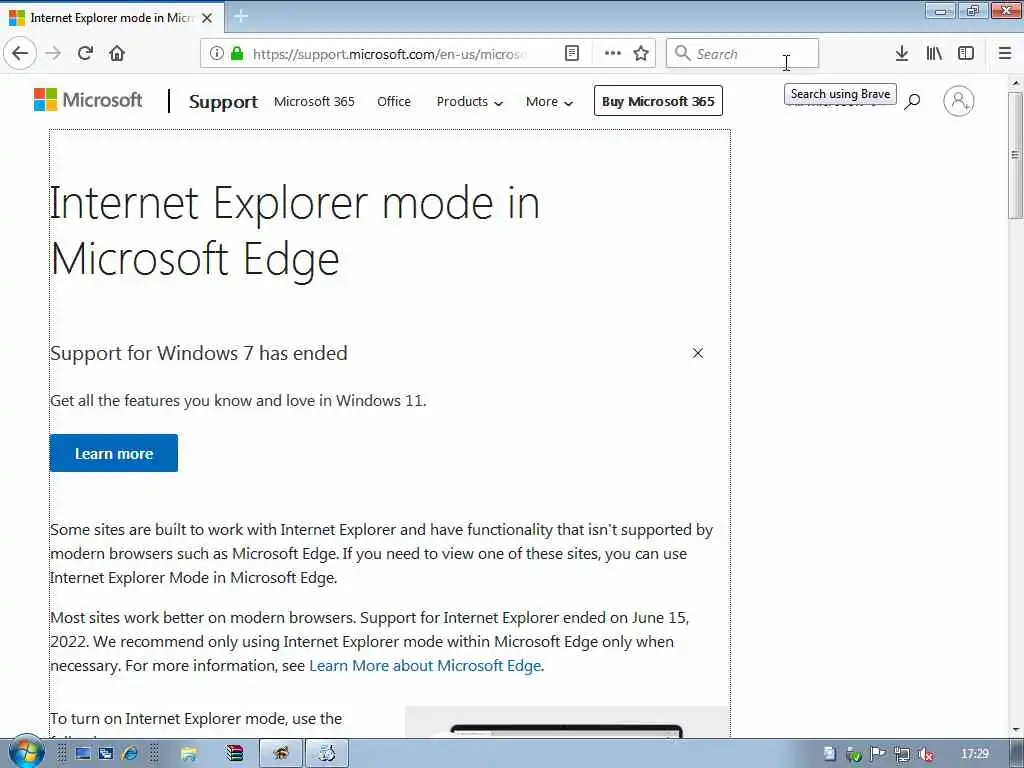
Task: Toggle reader view in address bar
Action: coord(571,54)
